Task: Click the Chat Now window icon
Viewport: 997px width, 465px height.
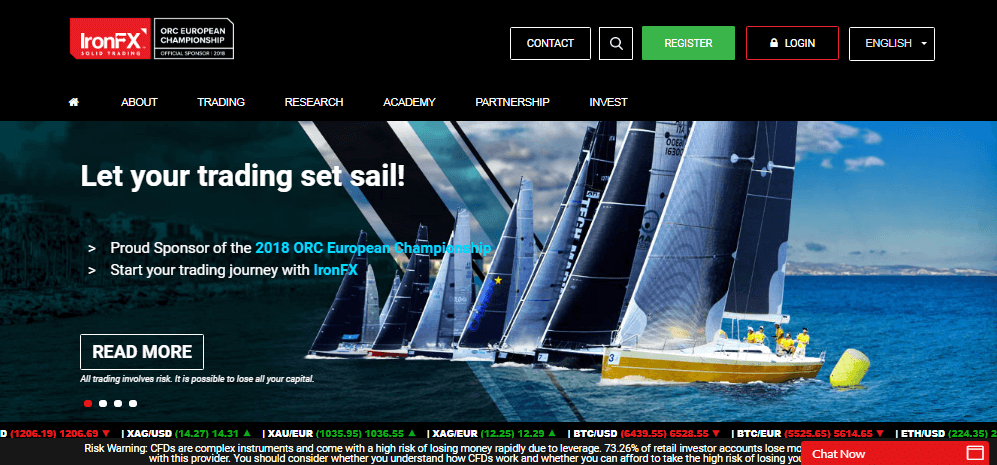Action: [x=975, y=454]
